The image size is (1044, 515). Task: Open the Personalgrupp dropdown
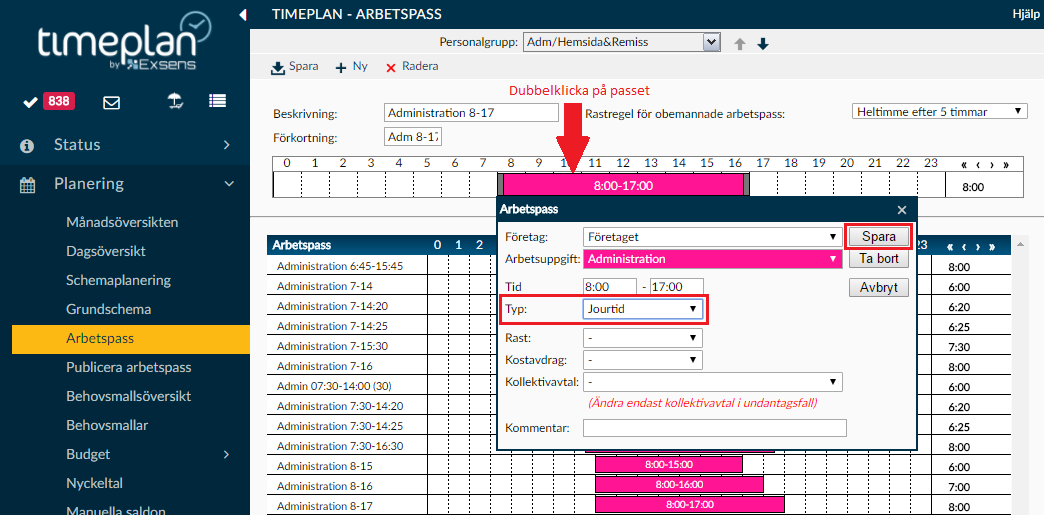pyautogui.click(x=622, y=42)
